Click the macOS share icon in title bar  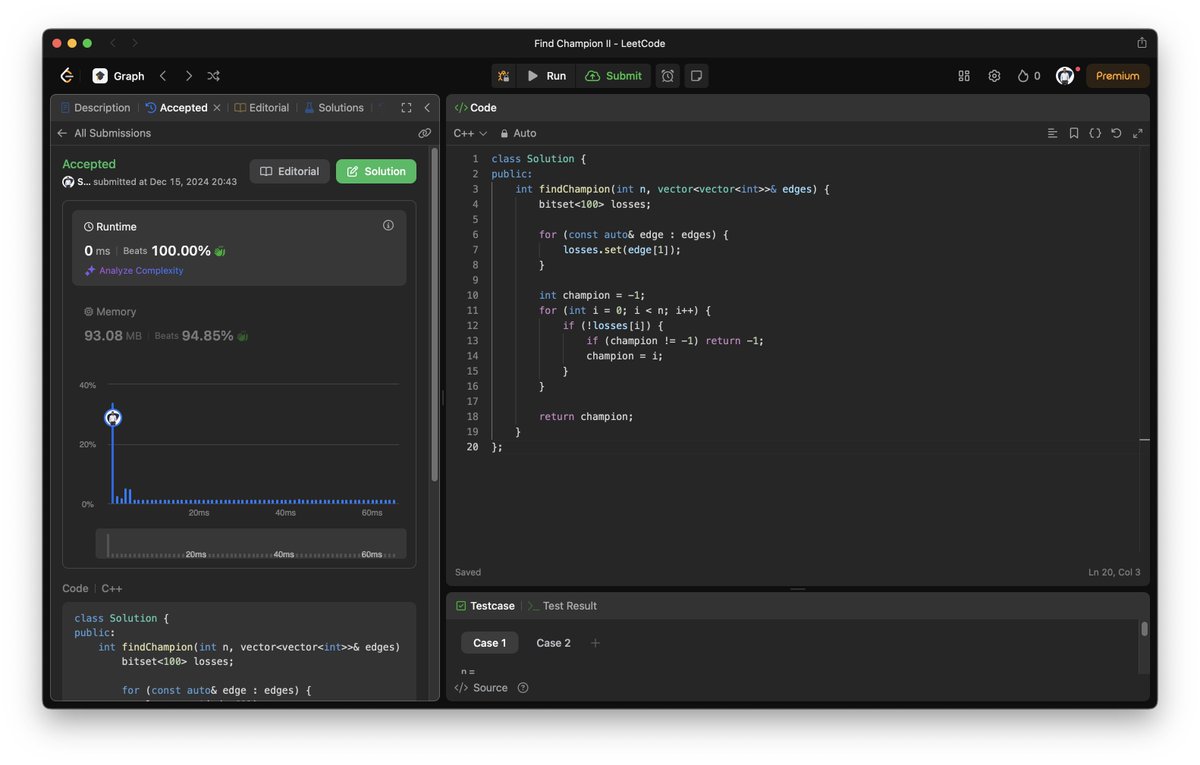coord(1142,43)
